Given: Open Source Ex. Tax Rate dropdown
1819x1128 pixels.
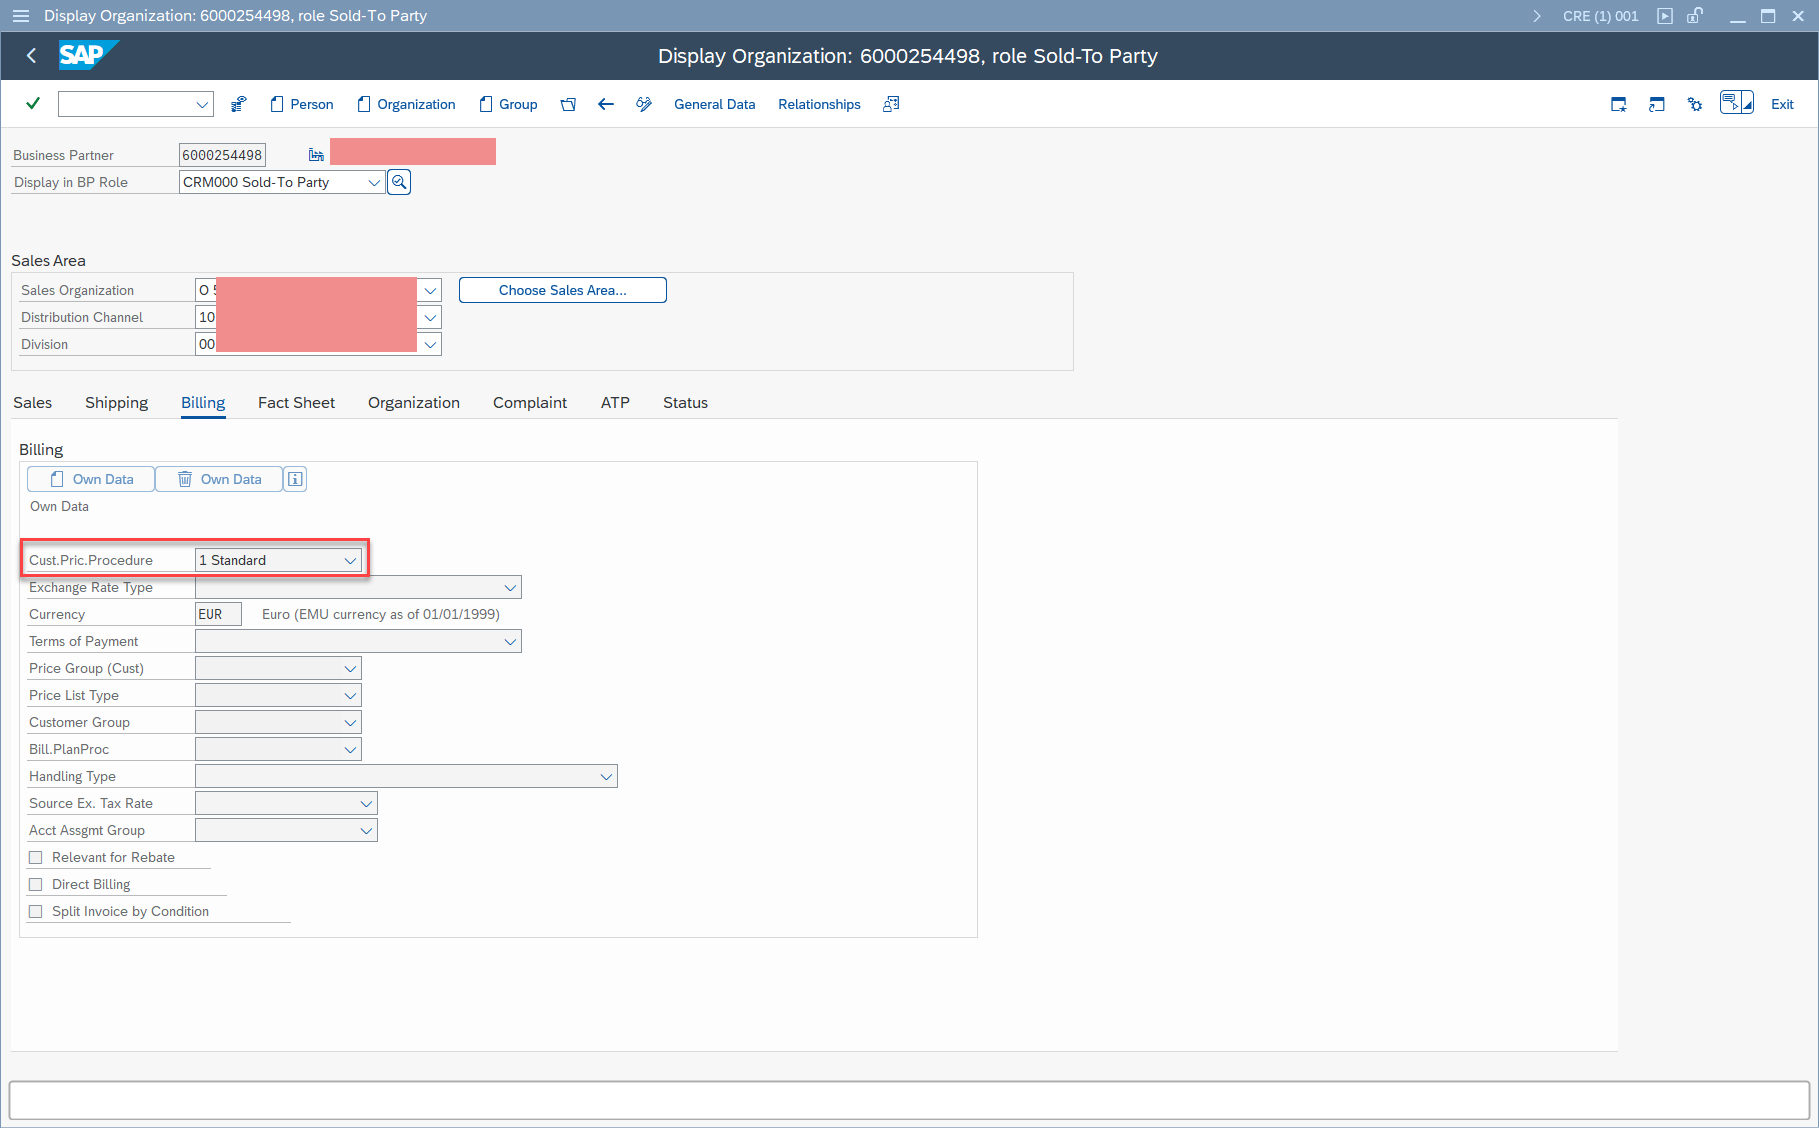Looking at the screenshot, I should coord(366,803).
